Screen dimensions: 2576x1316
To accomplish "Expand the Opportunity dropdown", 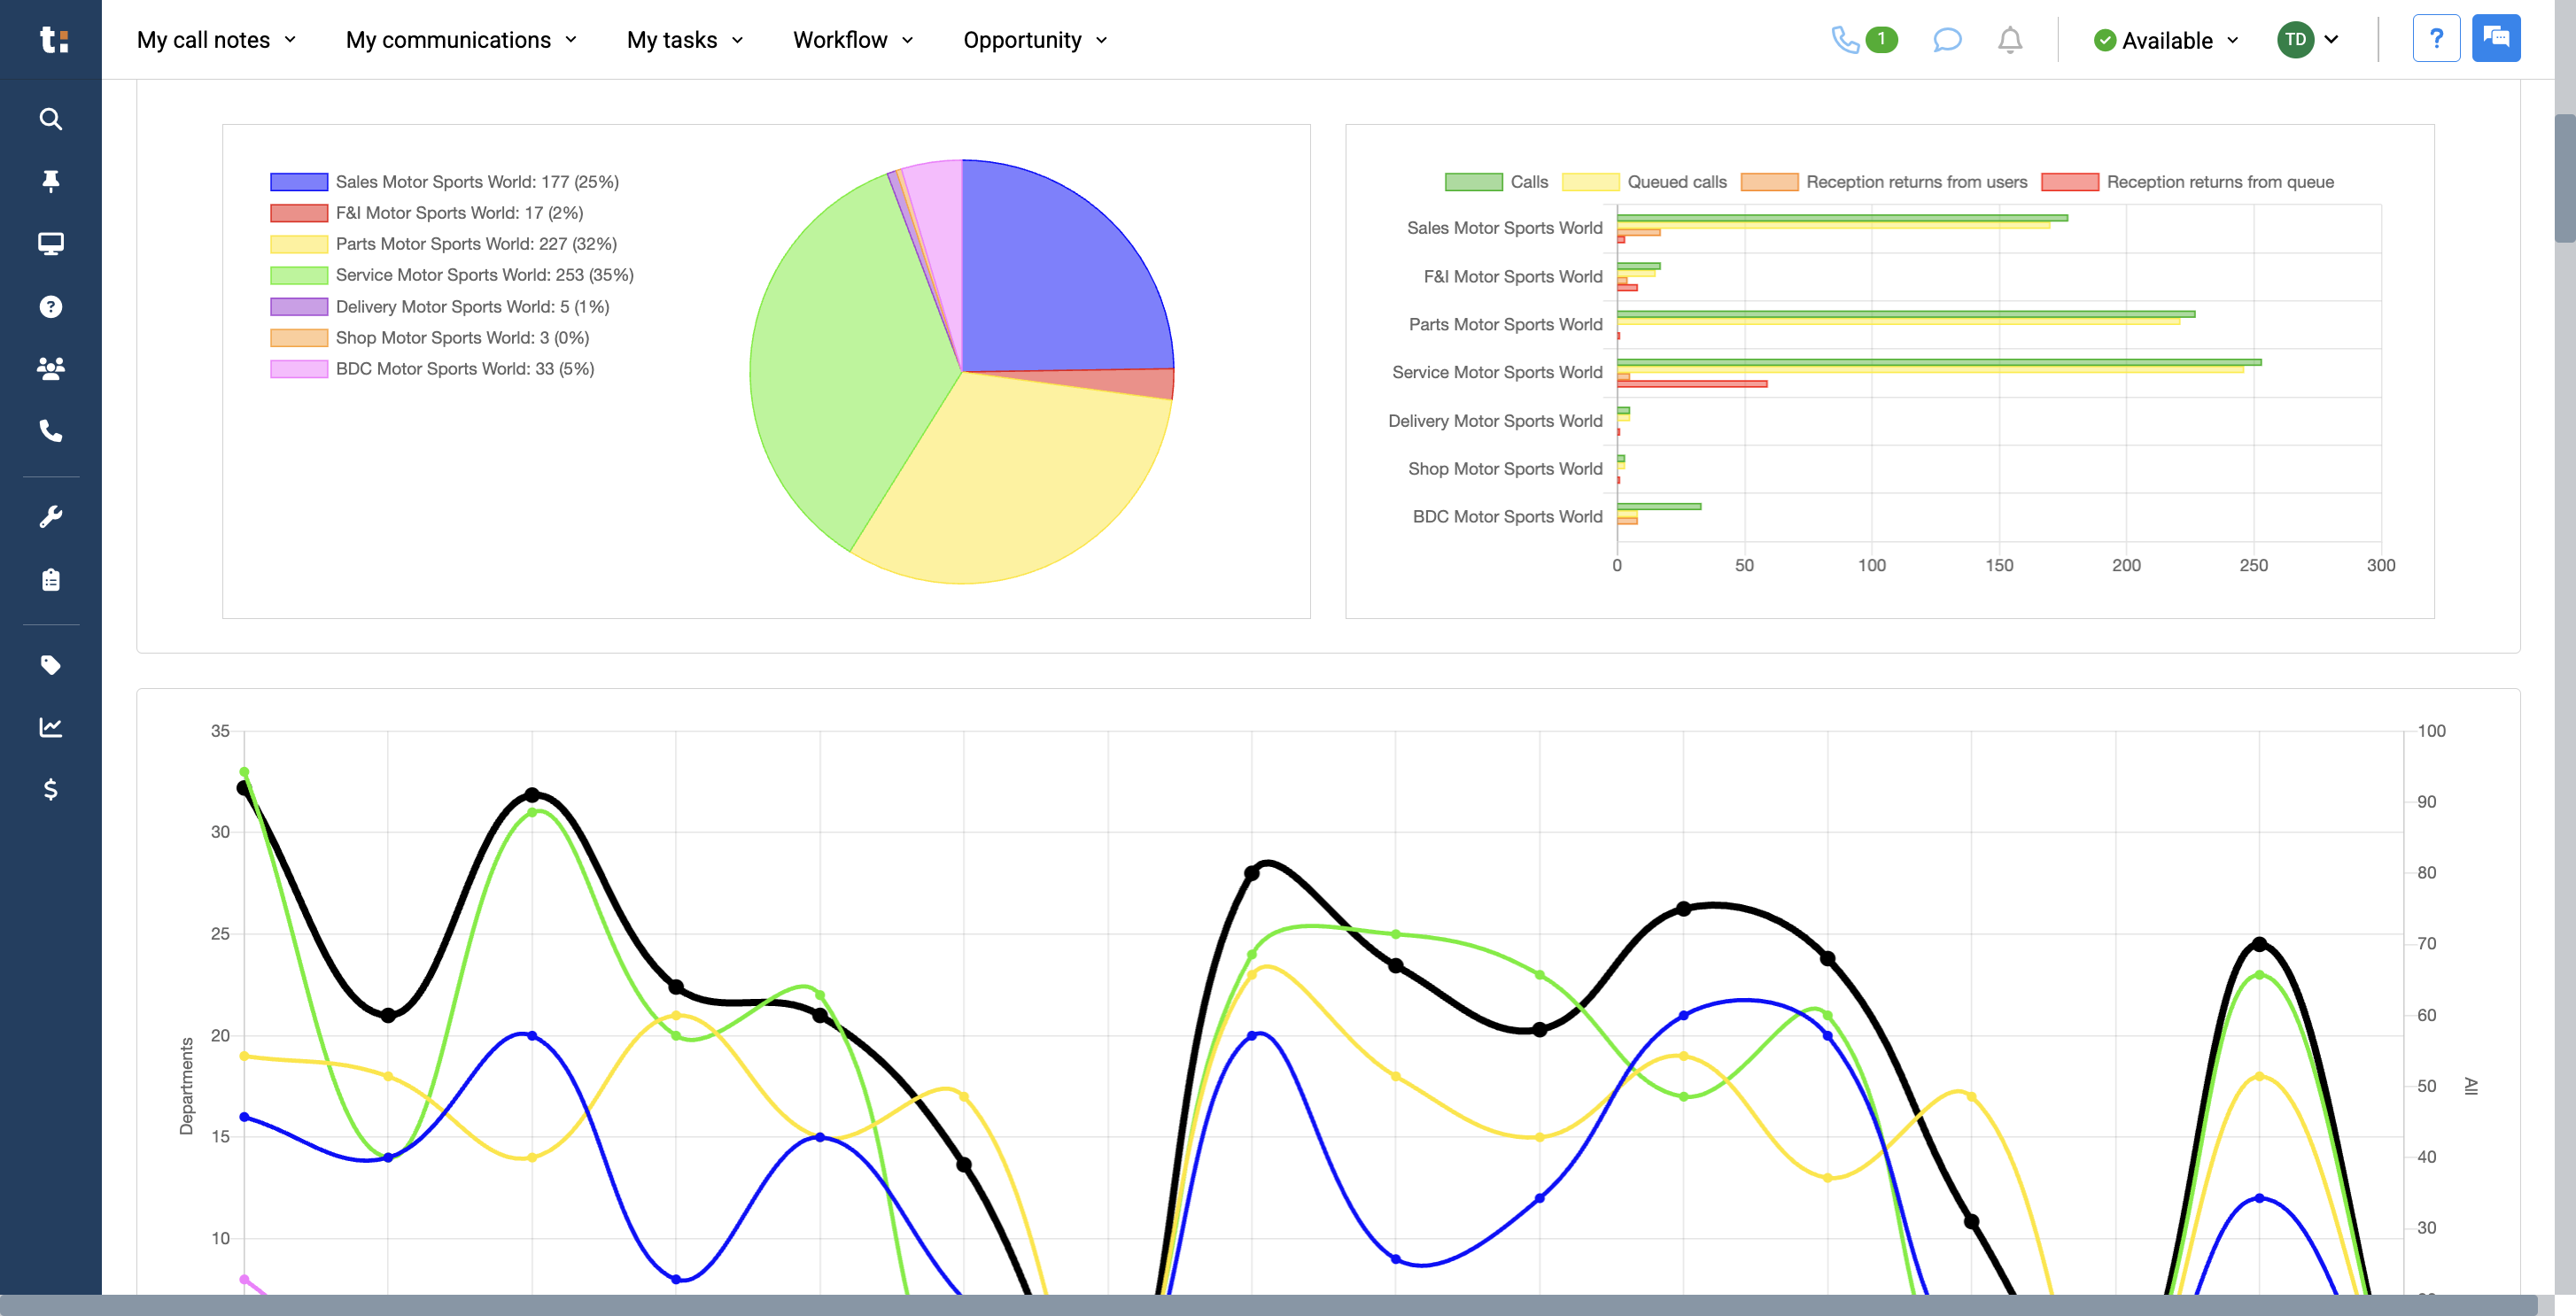I will click(1033, 40).
